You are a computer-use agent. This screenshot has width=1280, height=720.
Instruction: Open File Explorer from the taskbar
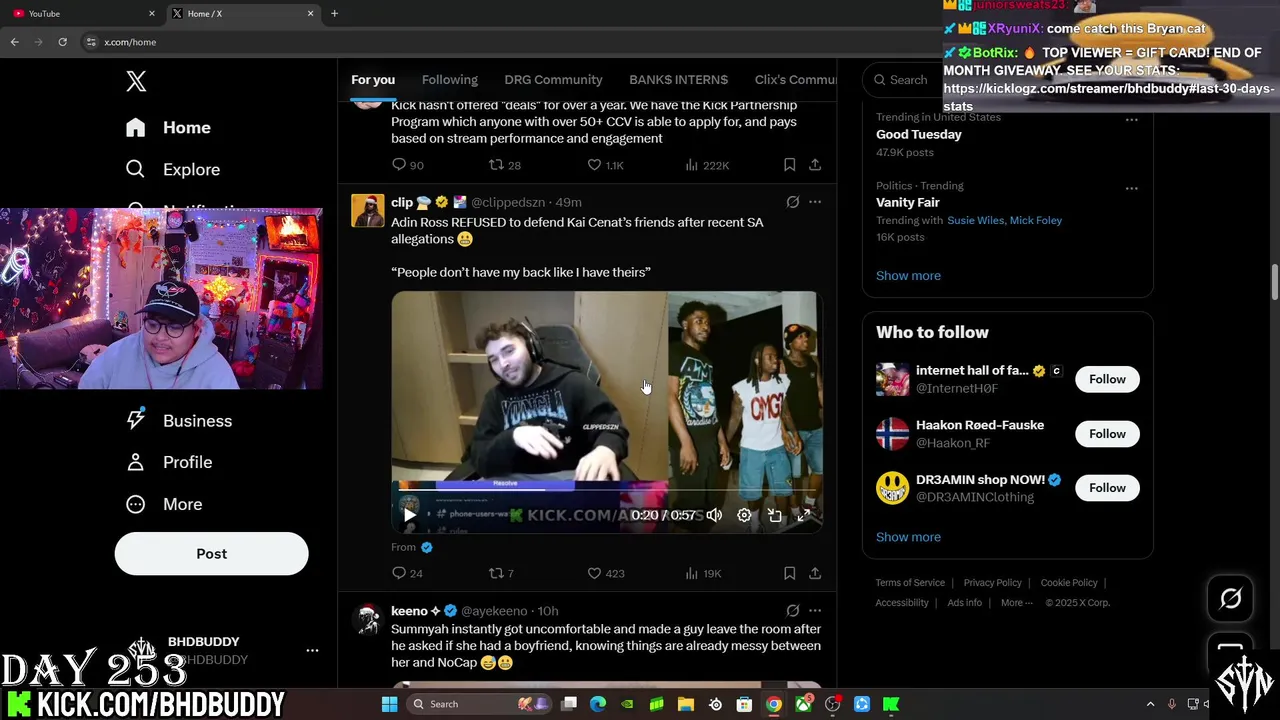(x=686, y=704)
